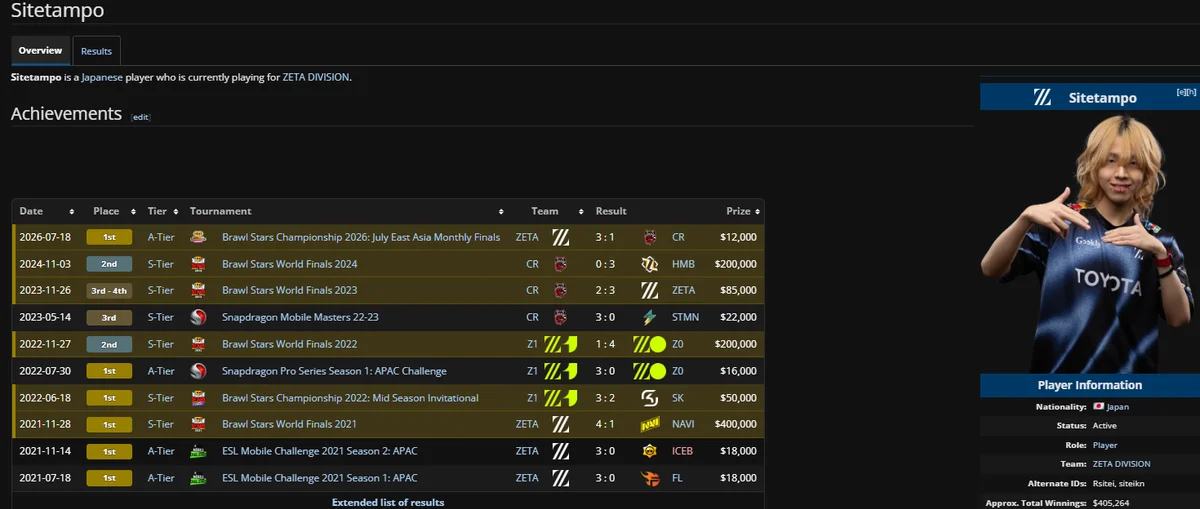Screen dimensions: 1200x509
Task: Click the [h] link in infobox header
Action: (1191, 92)
